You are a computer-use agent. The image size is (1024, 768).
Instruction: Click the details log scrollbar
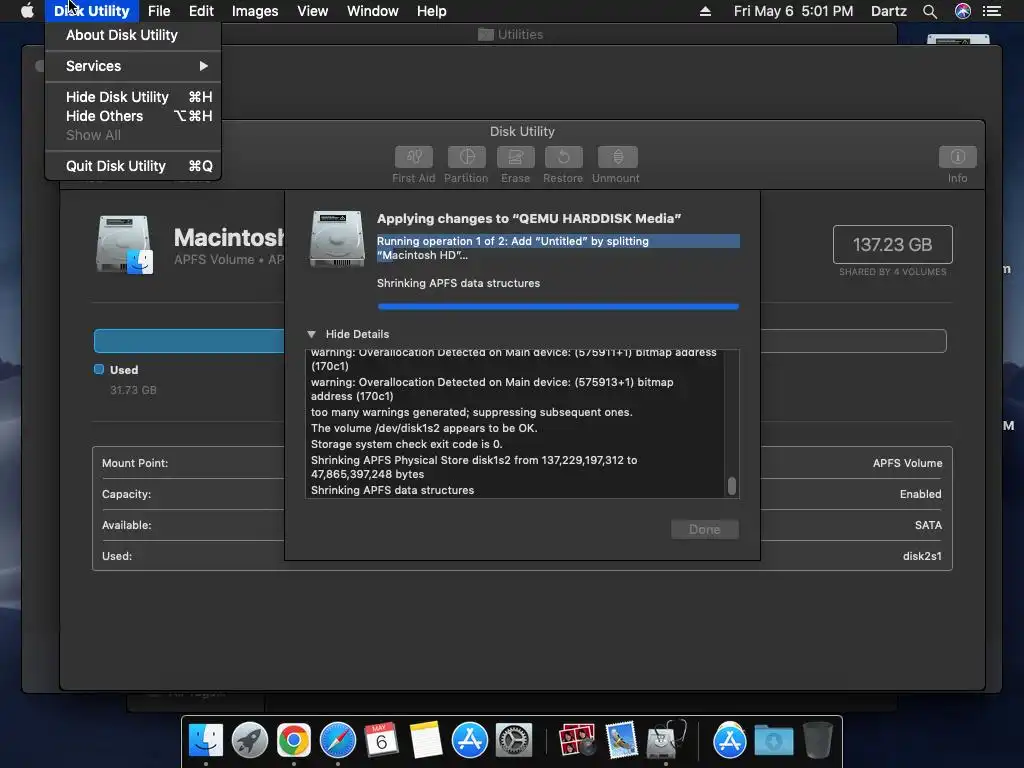(x=731, y=486)
